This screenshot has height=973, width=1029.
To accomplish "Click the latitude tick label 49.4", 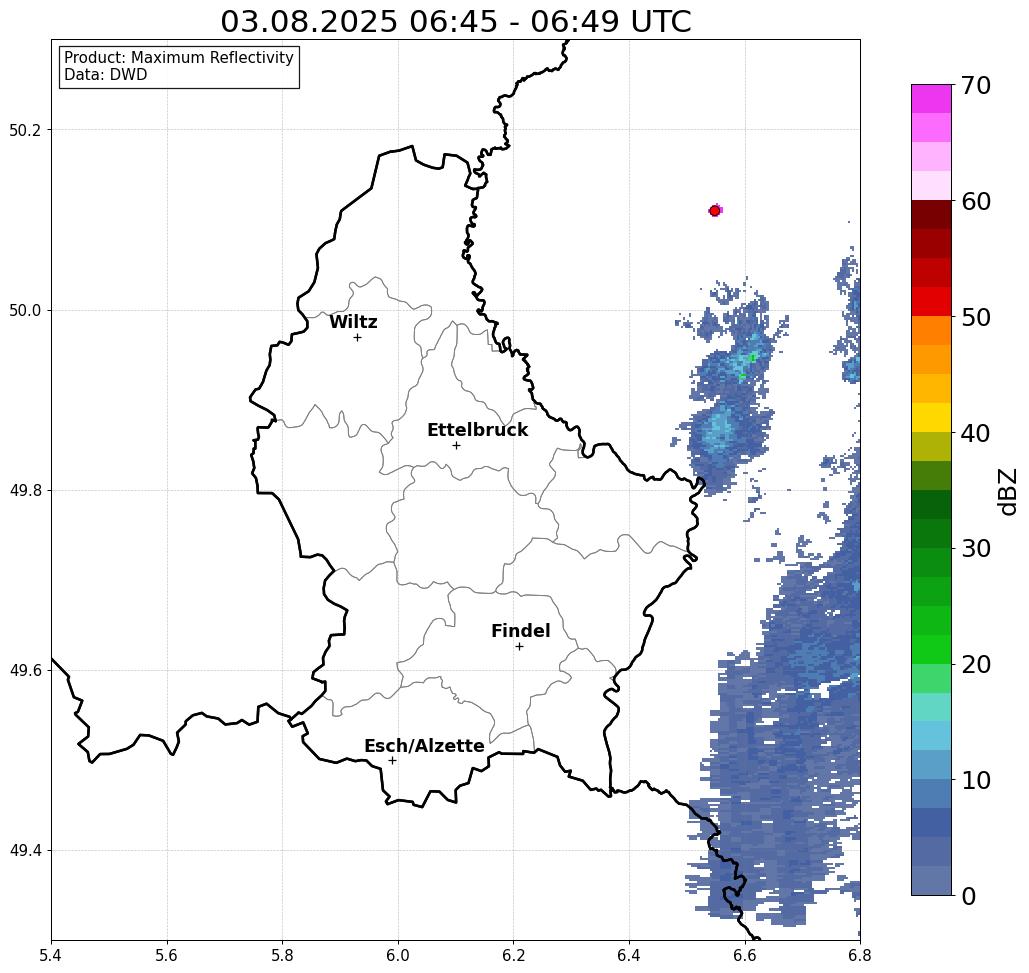I will point(25,851).
